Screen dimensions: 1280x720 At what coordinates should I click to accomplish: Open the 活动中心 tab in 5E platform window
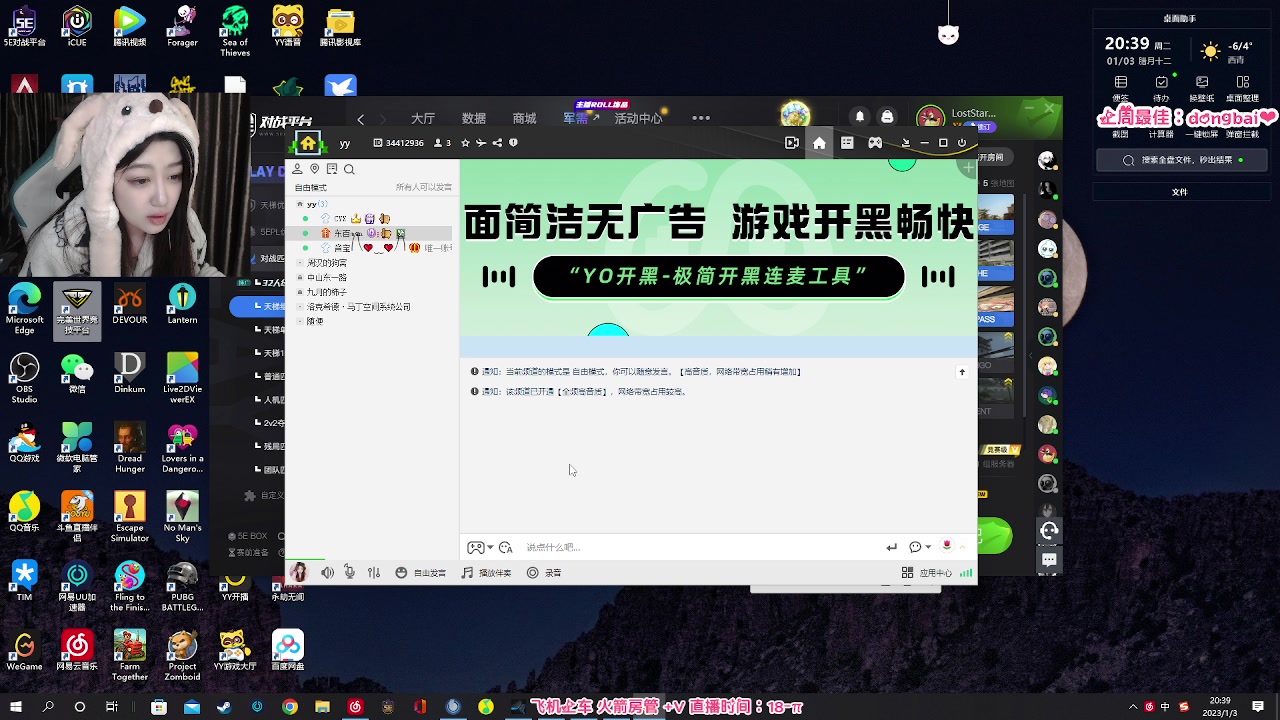638,118
